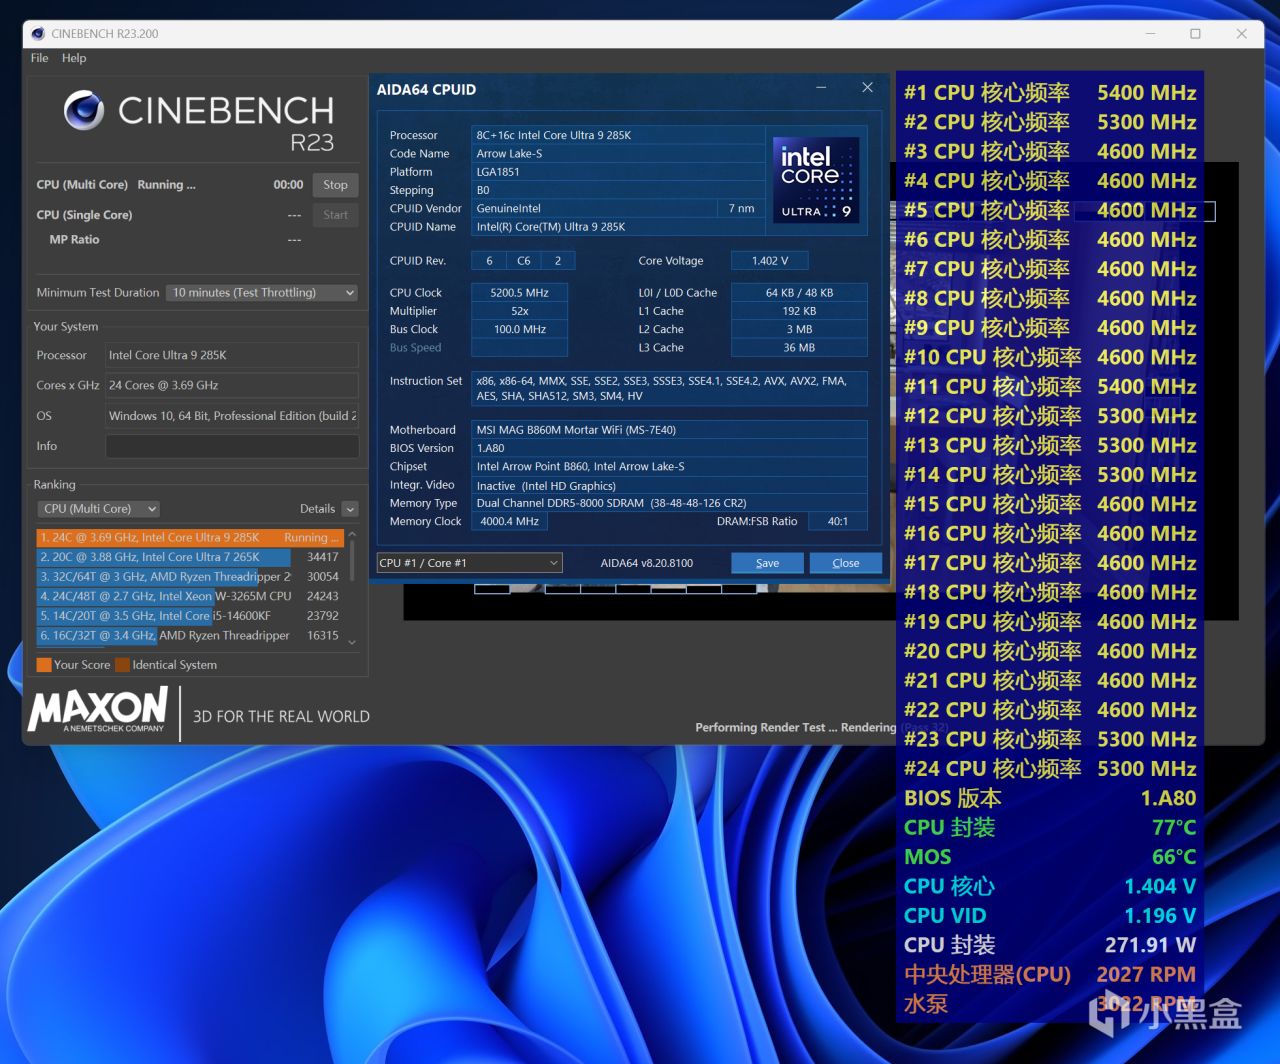Minimize the AIDA64 CPUID window

[x=821, y=88]
